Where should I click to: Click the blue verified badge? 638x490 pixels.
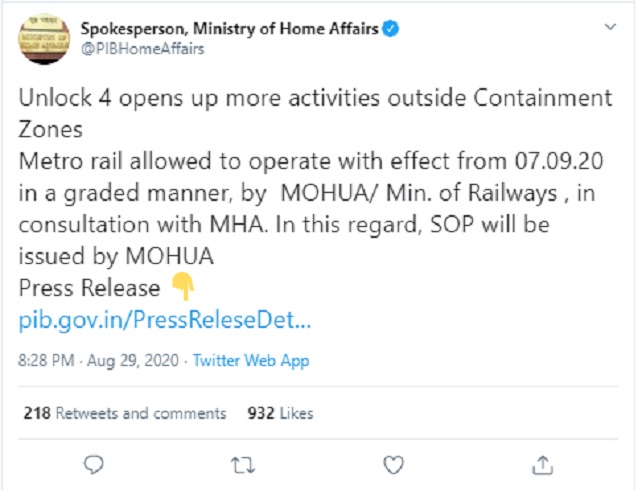point(392,31)
